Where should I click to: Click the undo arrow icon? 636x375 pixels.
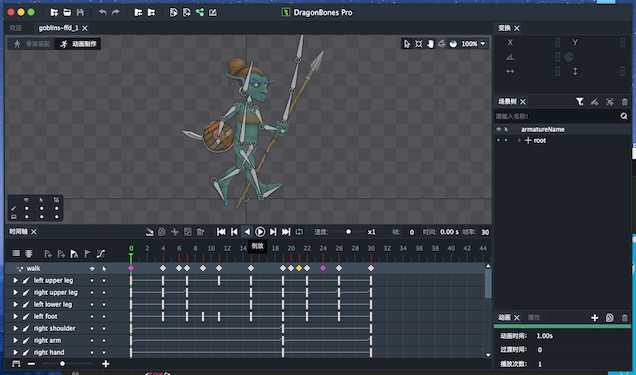coord(103,13)
